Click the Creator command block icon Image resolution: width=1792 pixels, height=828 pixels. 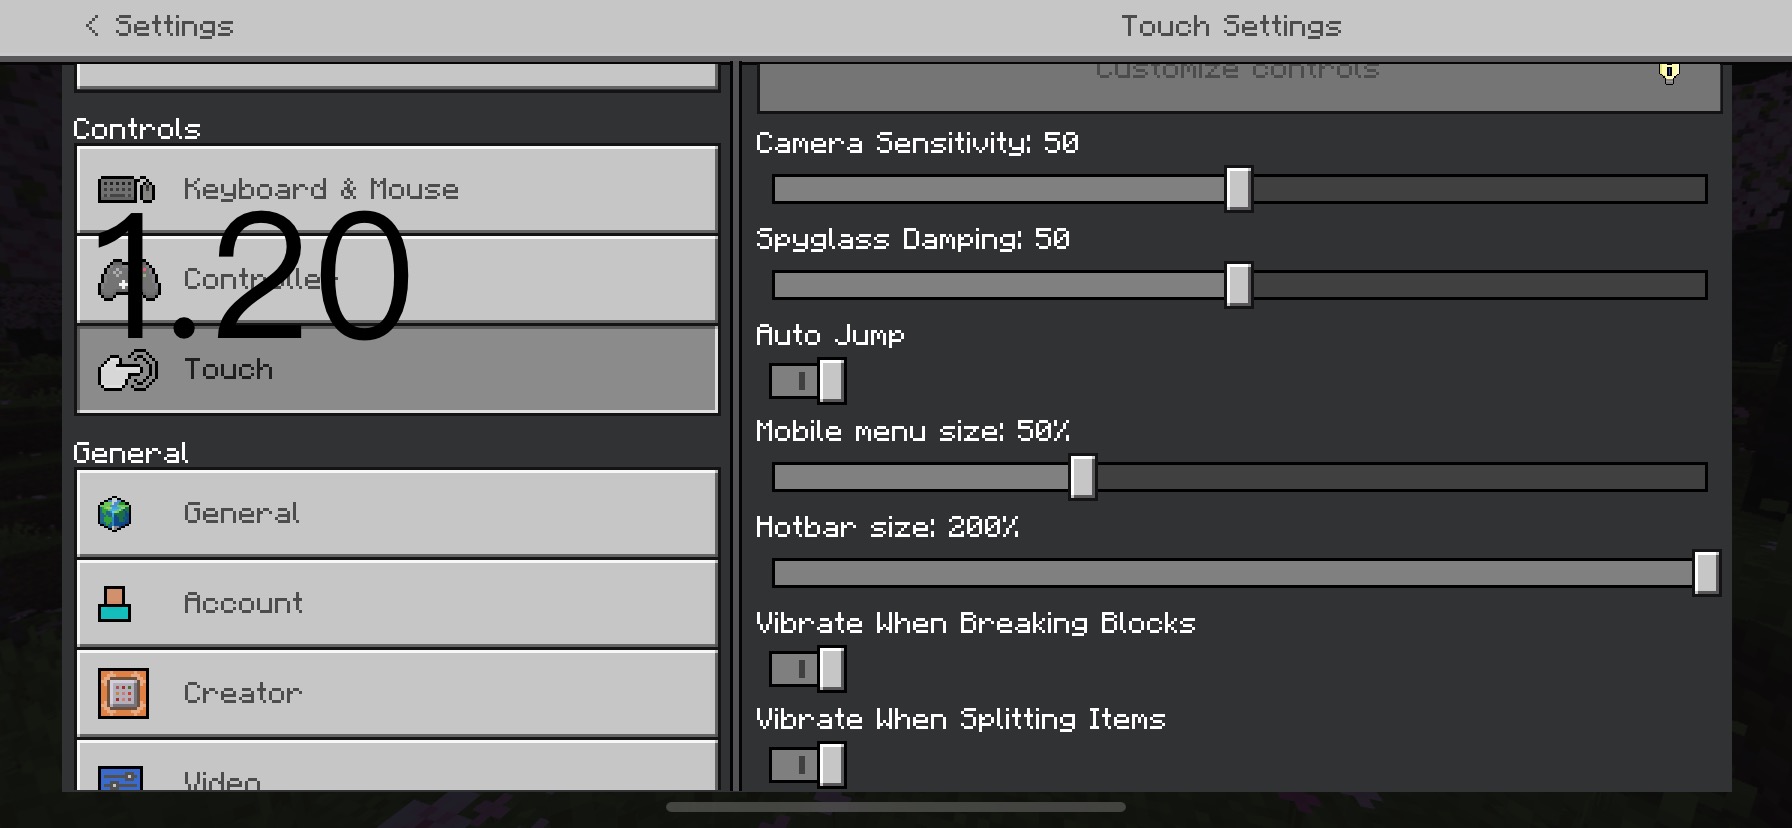coord(123,694)
